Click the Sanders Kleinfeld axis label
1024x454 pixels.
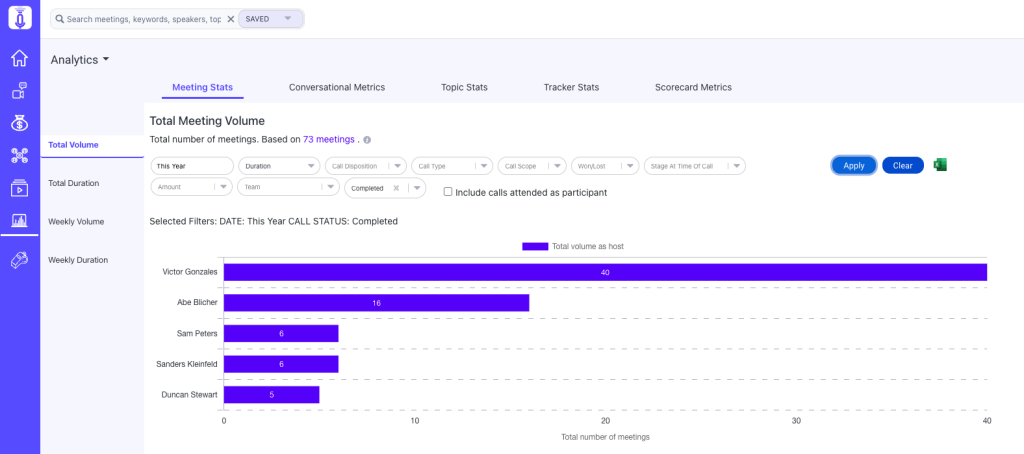187,364
